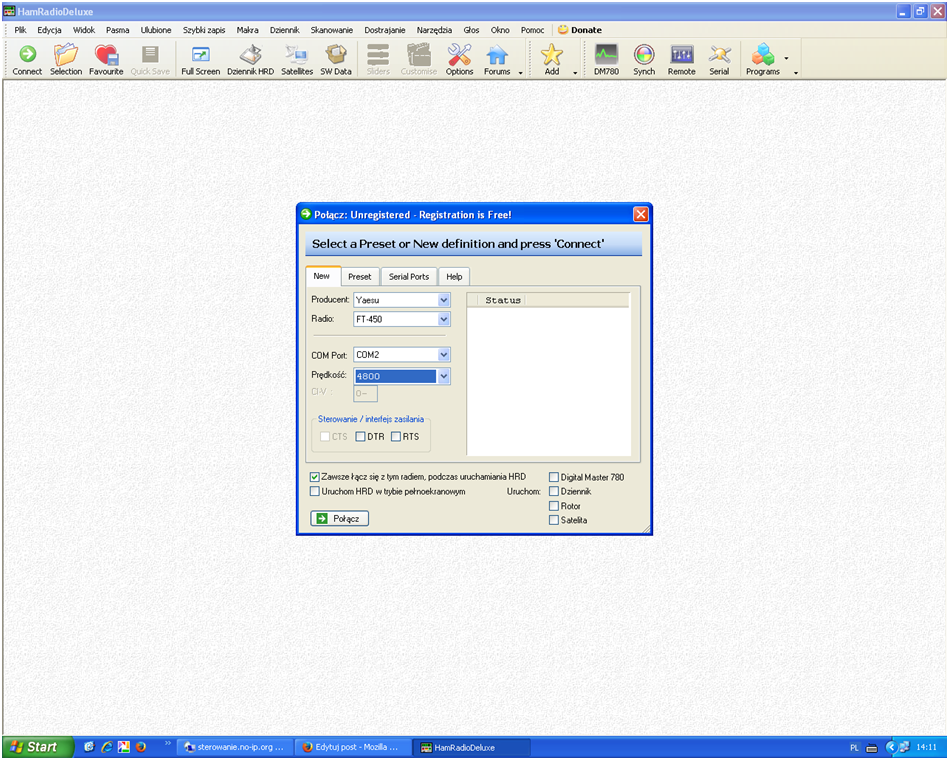Open the Makra menu
Image resolution: width=949 pixels, height=760 pixels.
(x=248, y=30)
